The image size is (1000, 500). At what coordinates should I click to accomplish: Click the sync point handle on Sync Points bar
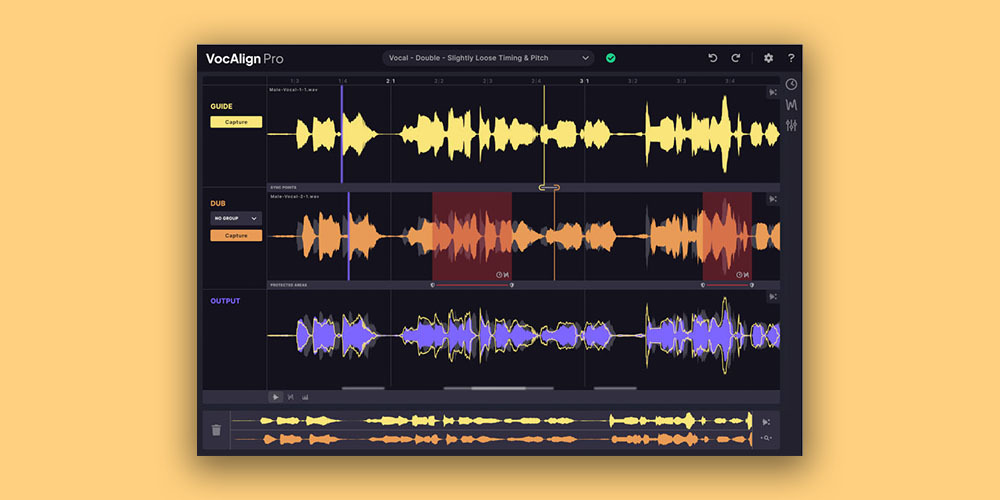[x=549, y=188]
